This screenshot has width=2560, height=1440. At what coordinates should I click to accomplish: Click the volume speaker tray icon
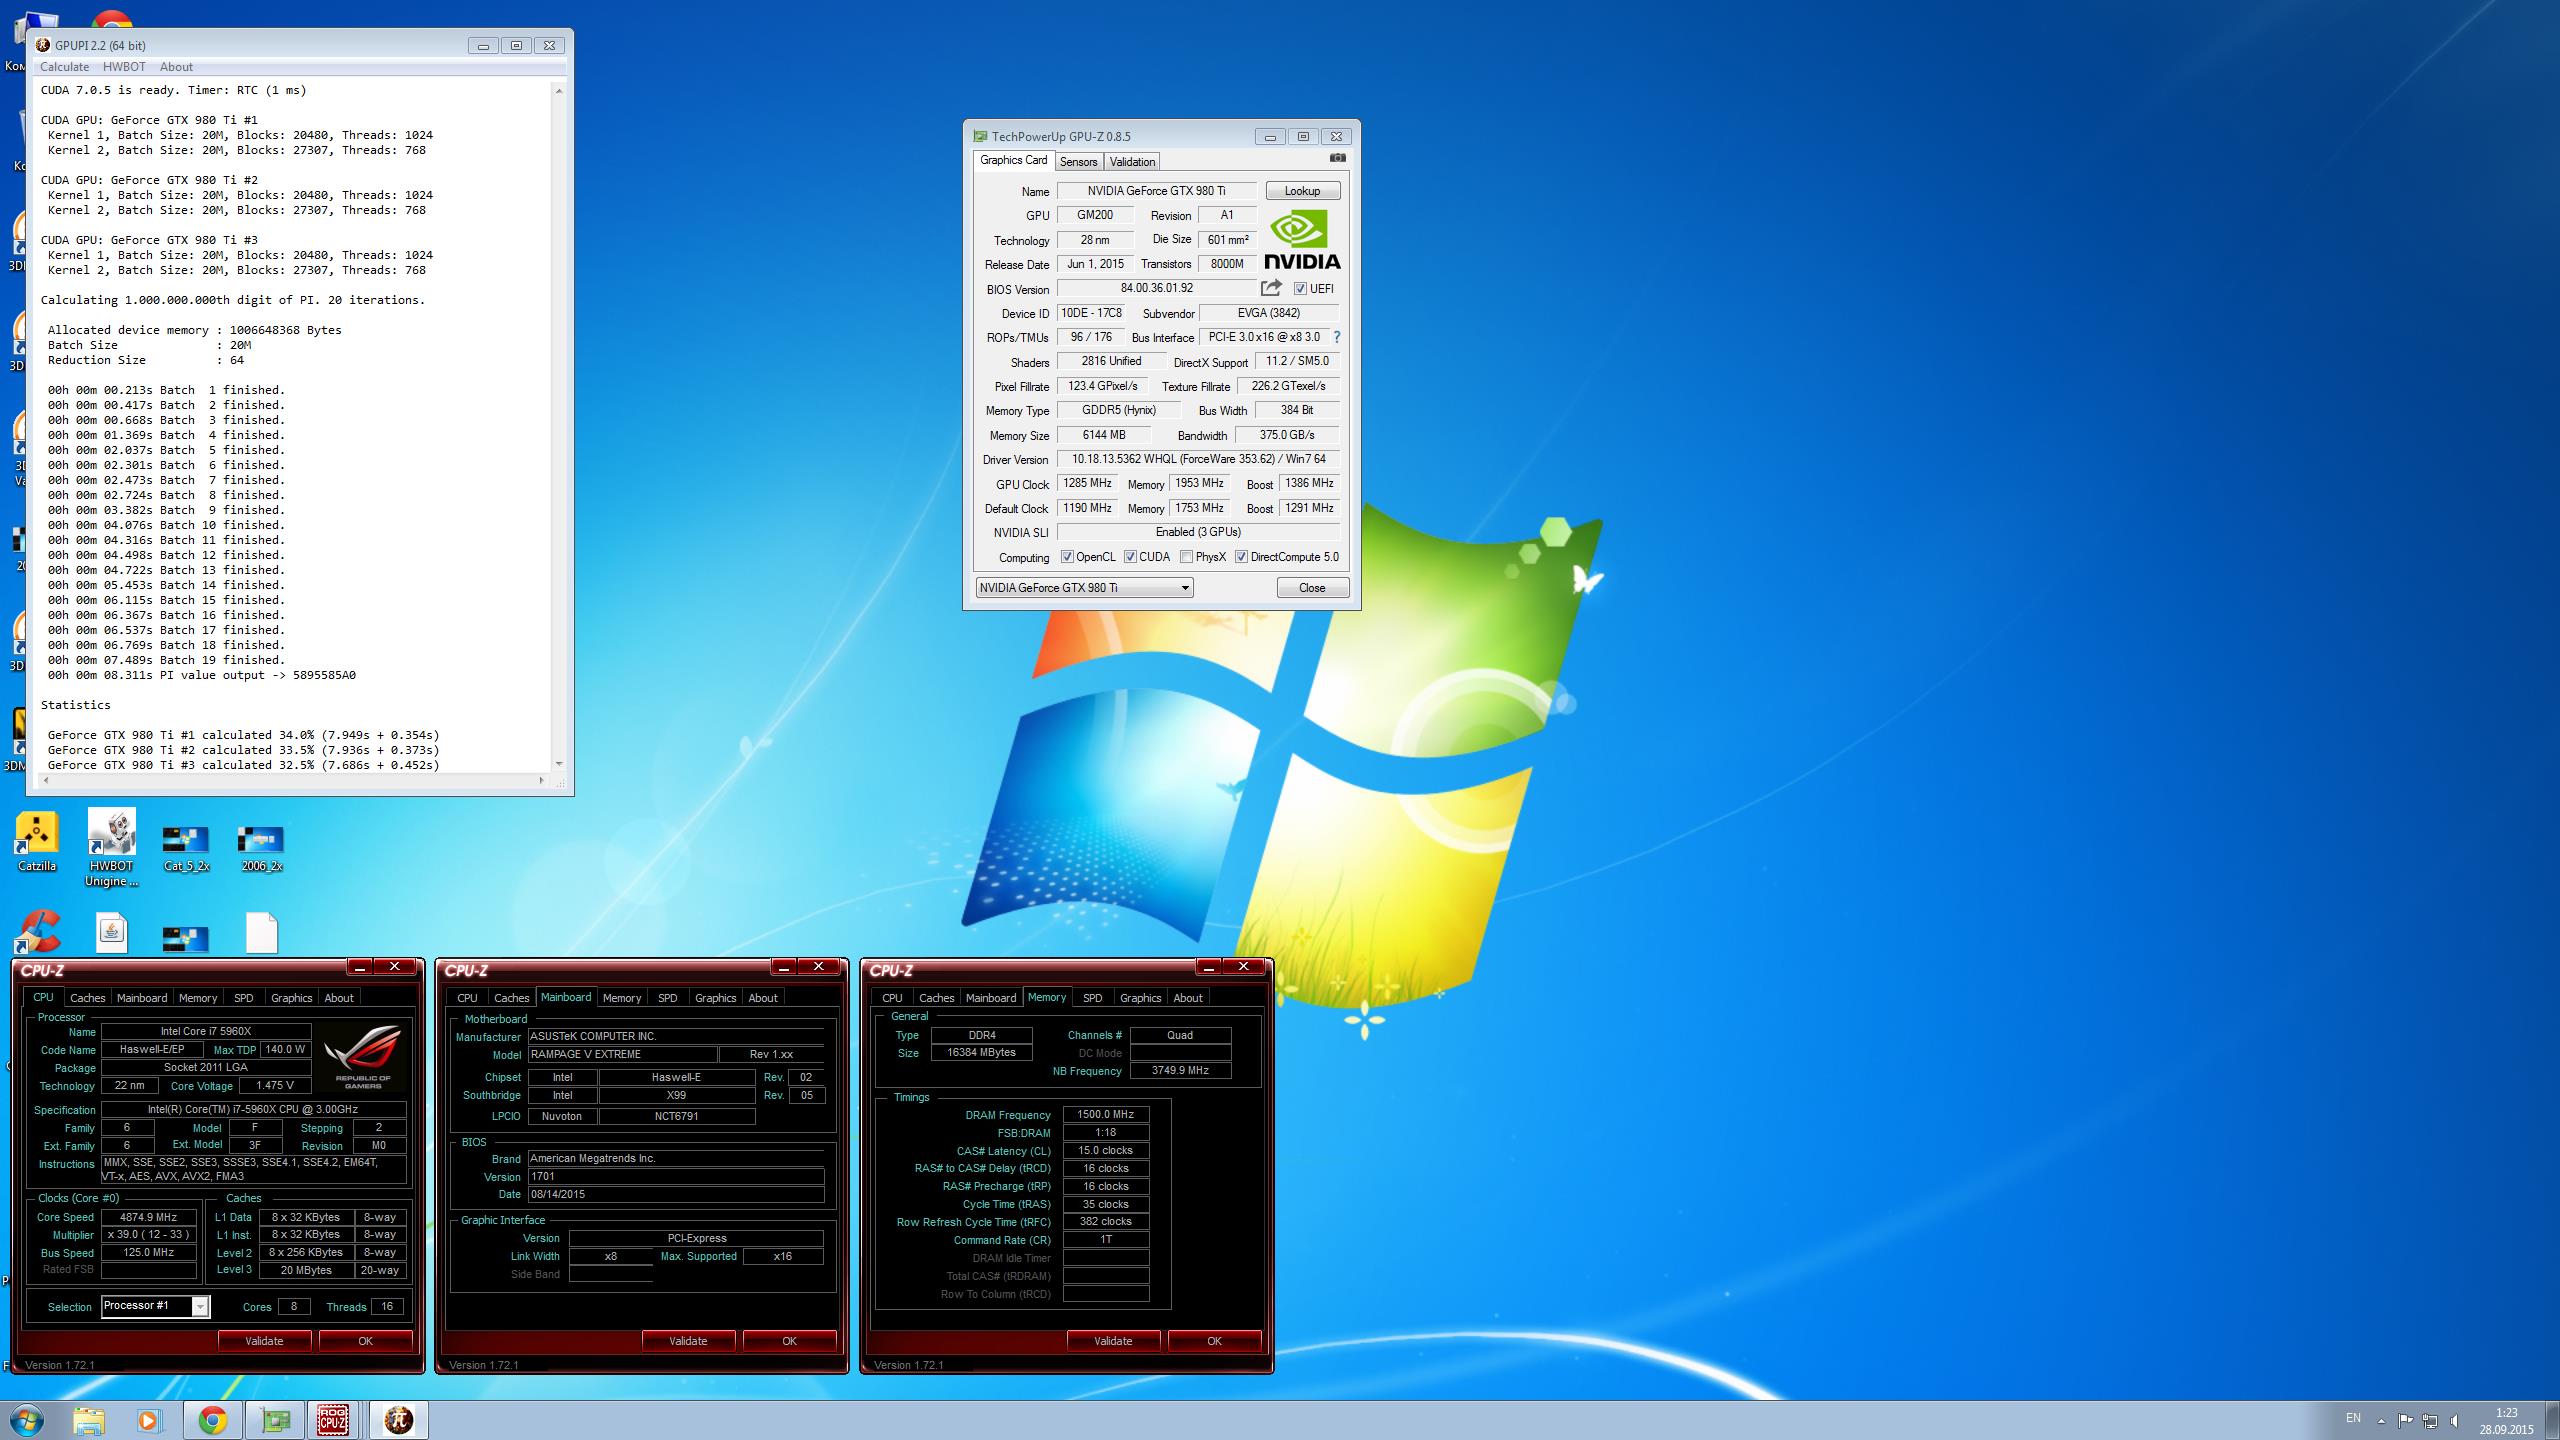coord(2453,1420)
